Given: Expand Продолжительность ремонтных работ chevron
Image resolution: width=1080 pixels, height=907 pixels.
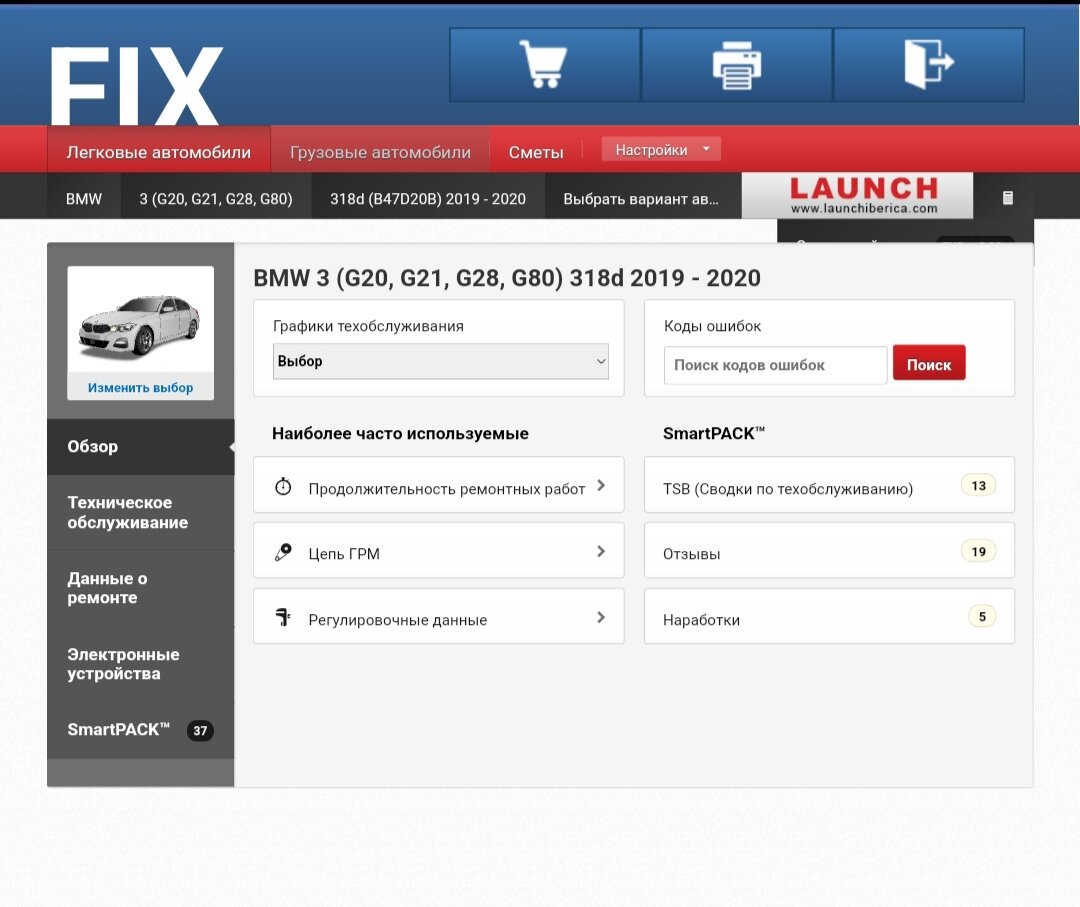Looking at the screenshot, I should tap(601, 486).
